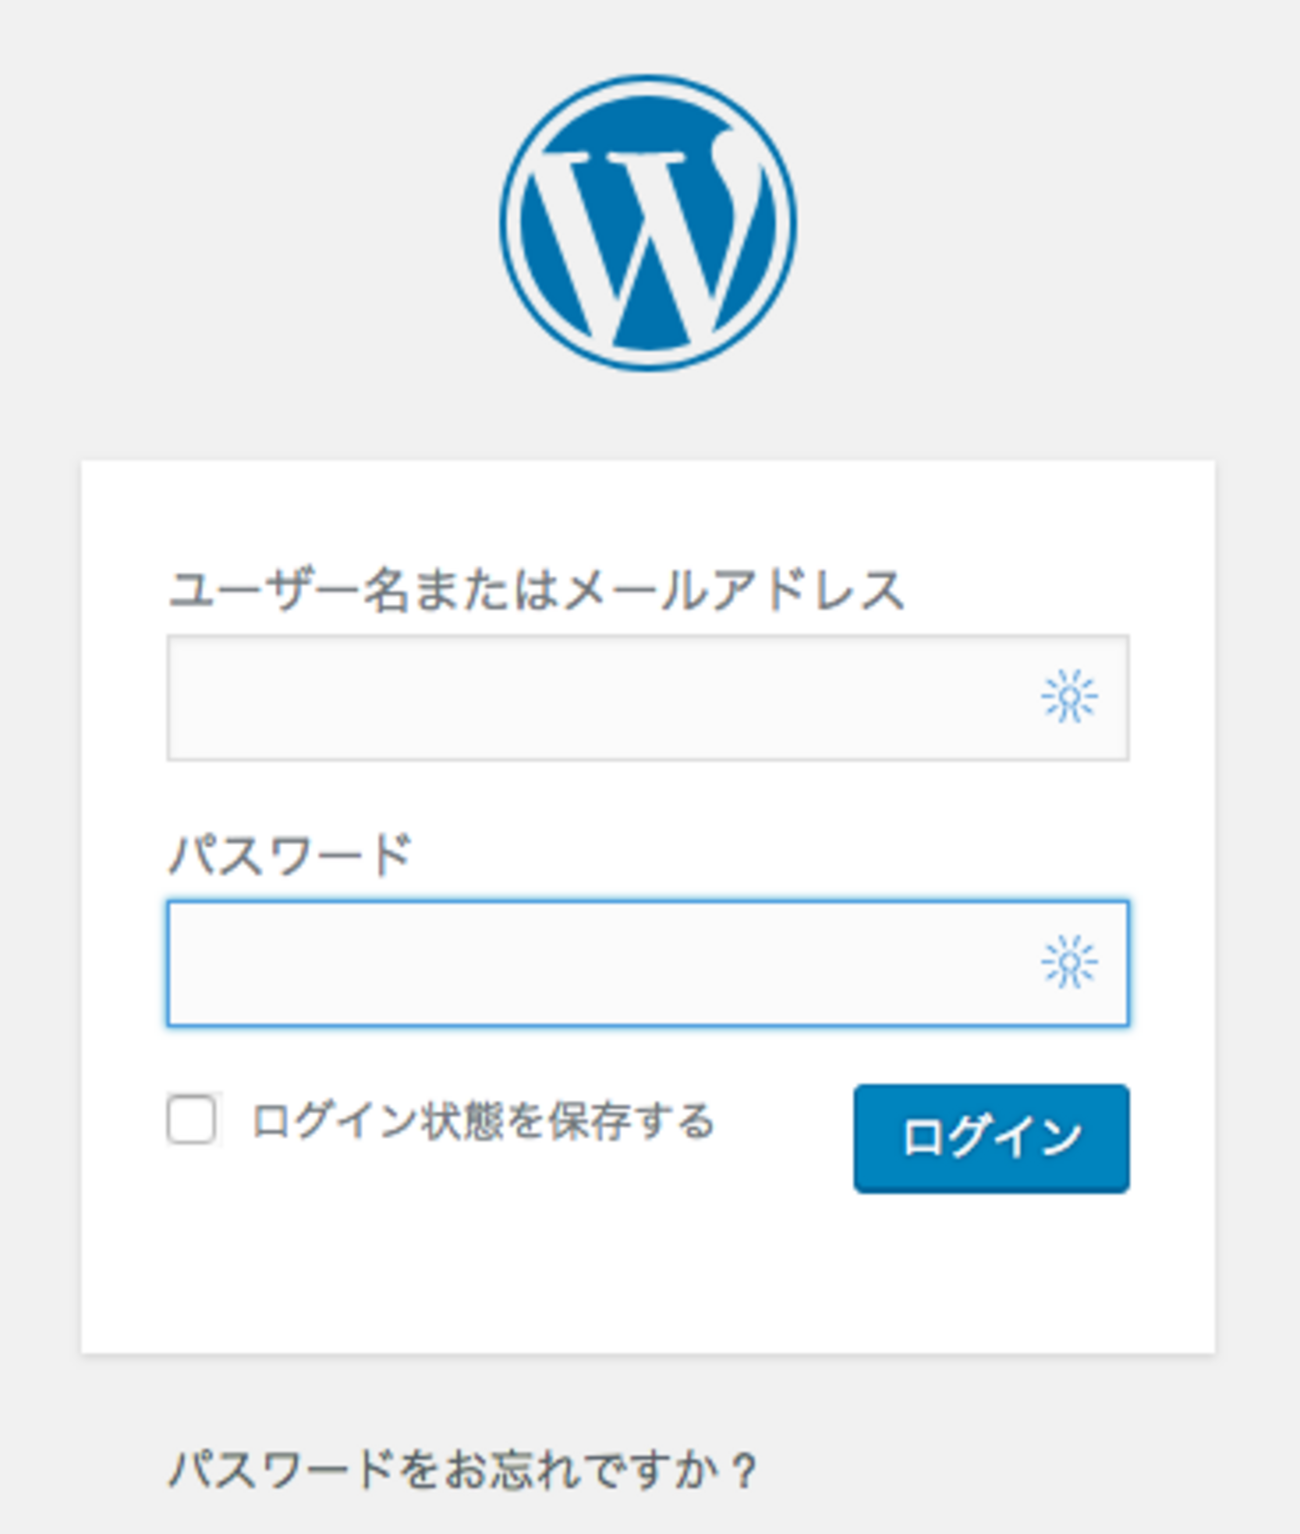Click the パスワード label above the field
Viewport: 1300px width, 1534px height.
pyautogui.click(x=290, y=856)
